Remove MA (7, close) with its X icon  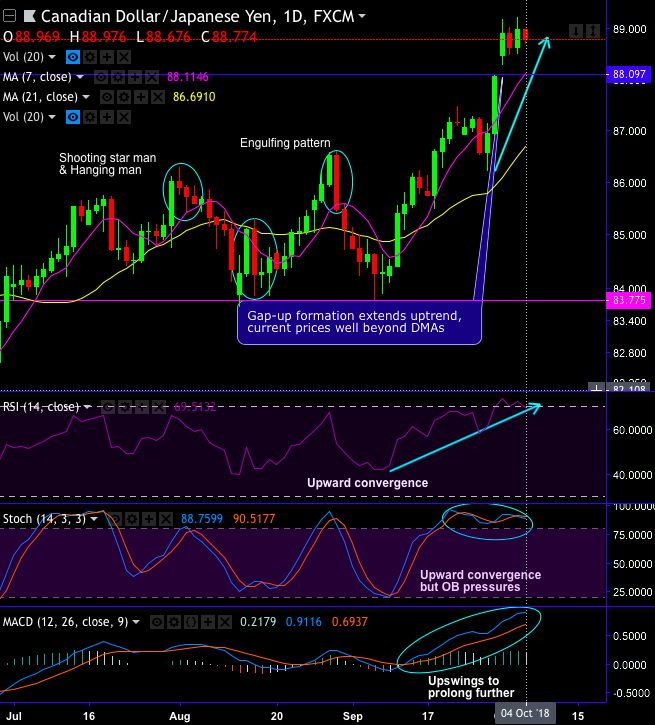pyautogui.click(x=152, y=77)
